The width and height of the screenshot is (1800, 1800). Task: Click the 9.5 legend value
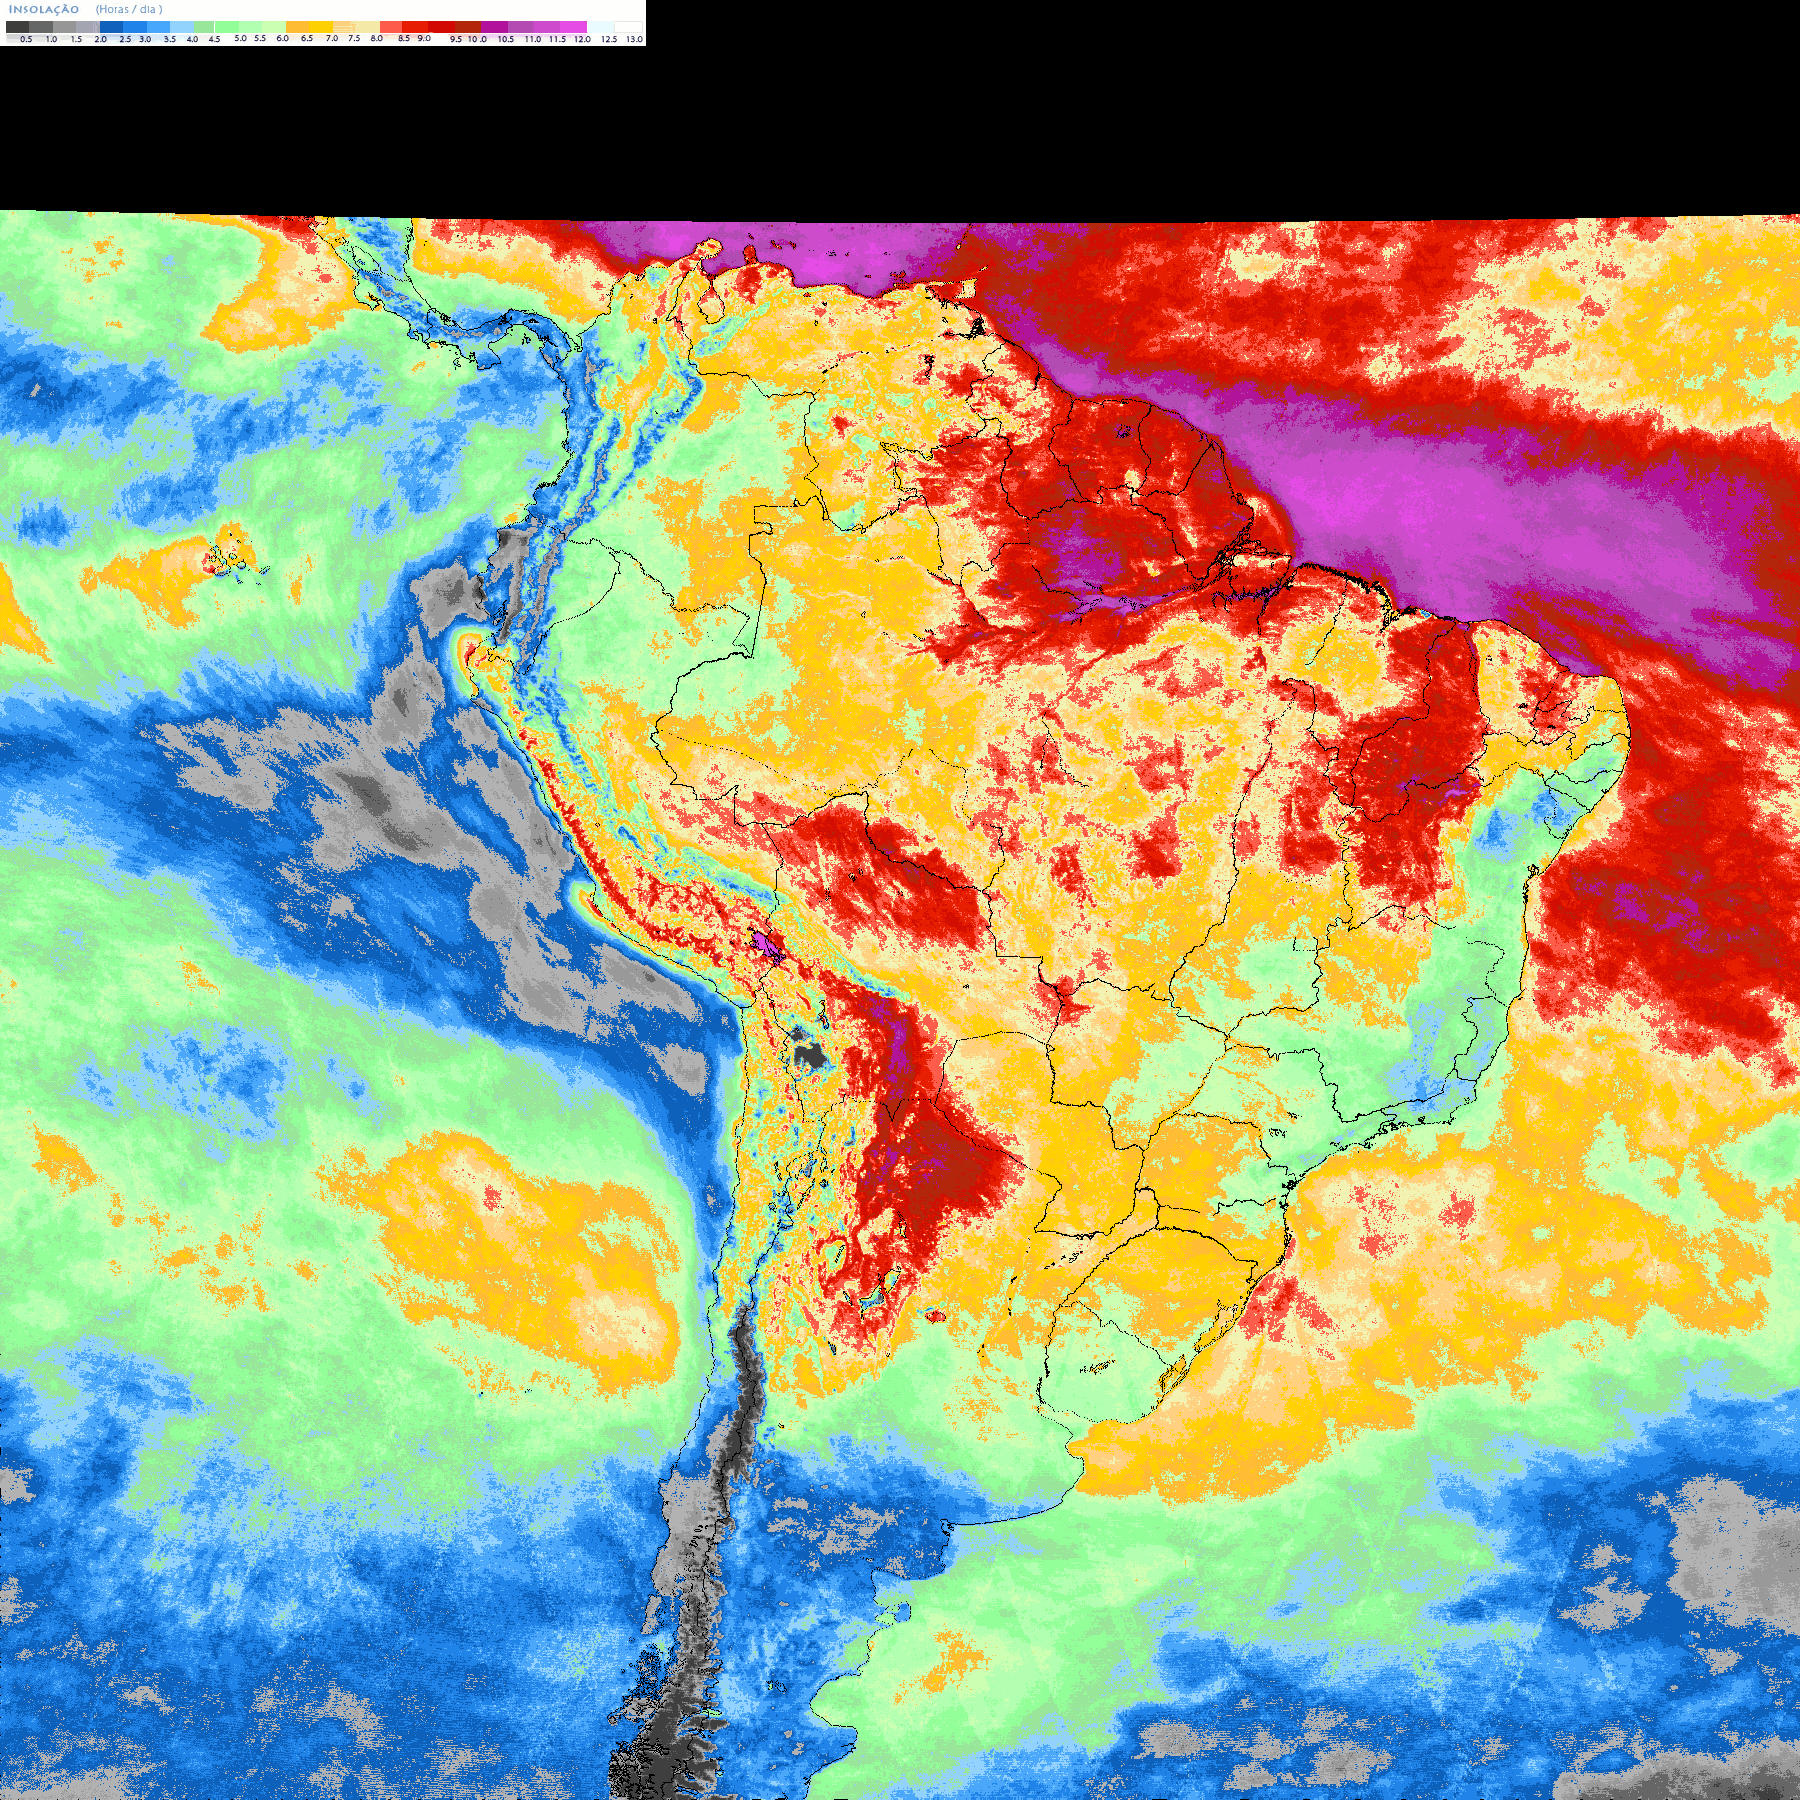pyautogui.click(x=456, y=39)
